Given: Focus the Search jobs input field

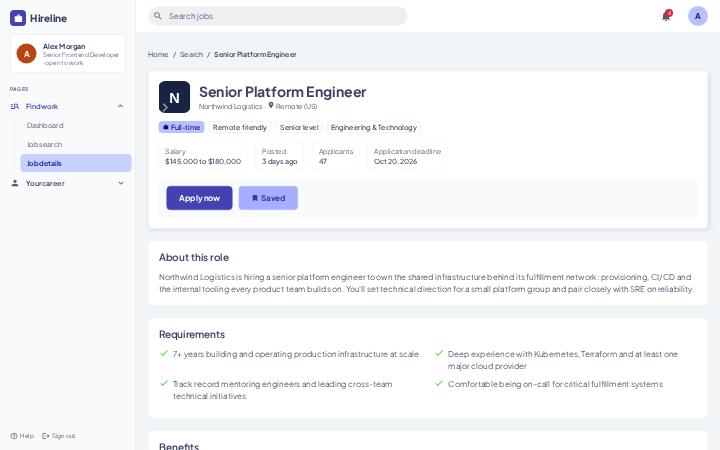Looking at the screenshot, I should (278, 16).
